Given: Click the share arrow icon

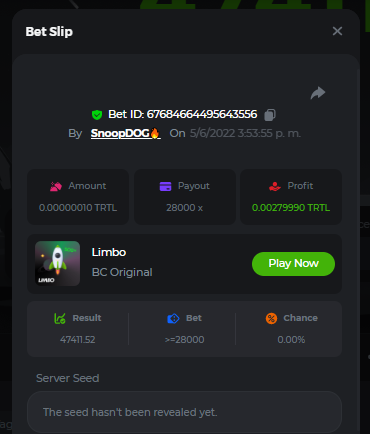Looking at the screenshot, I should point(318,93).
